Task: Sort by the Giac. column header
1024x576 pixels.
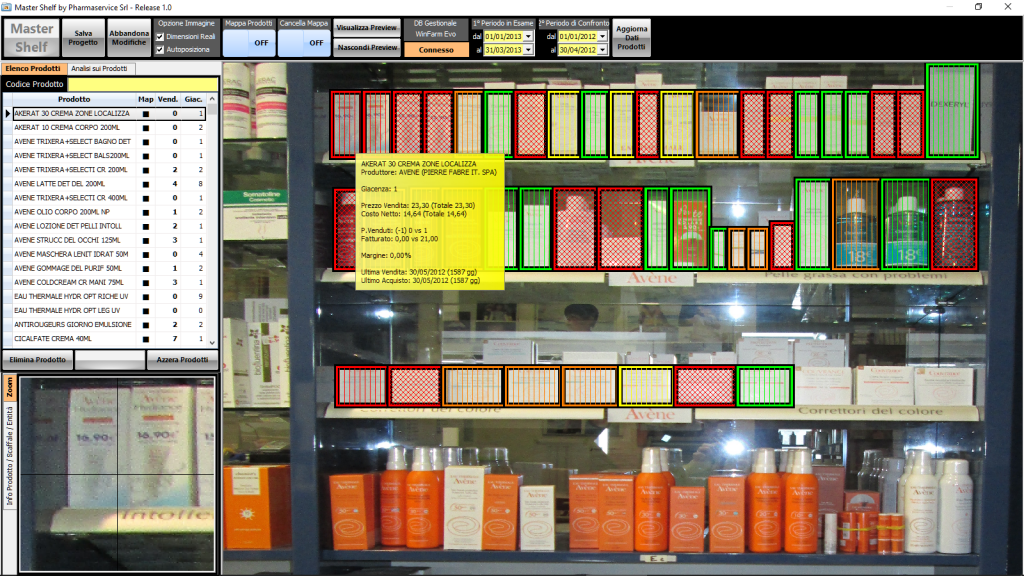Action: click(193, 99)
